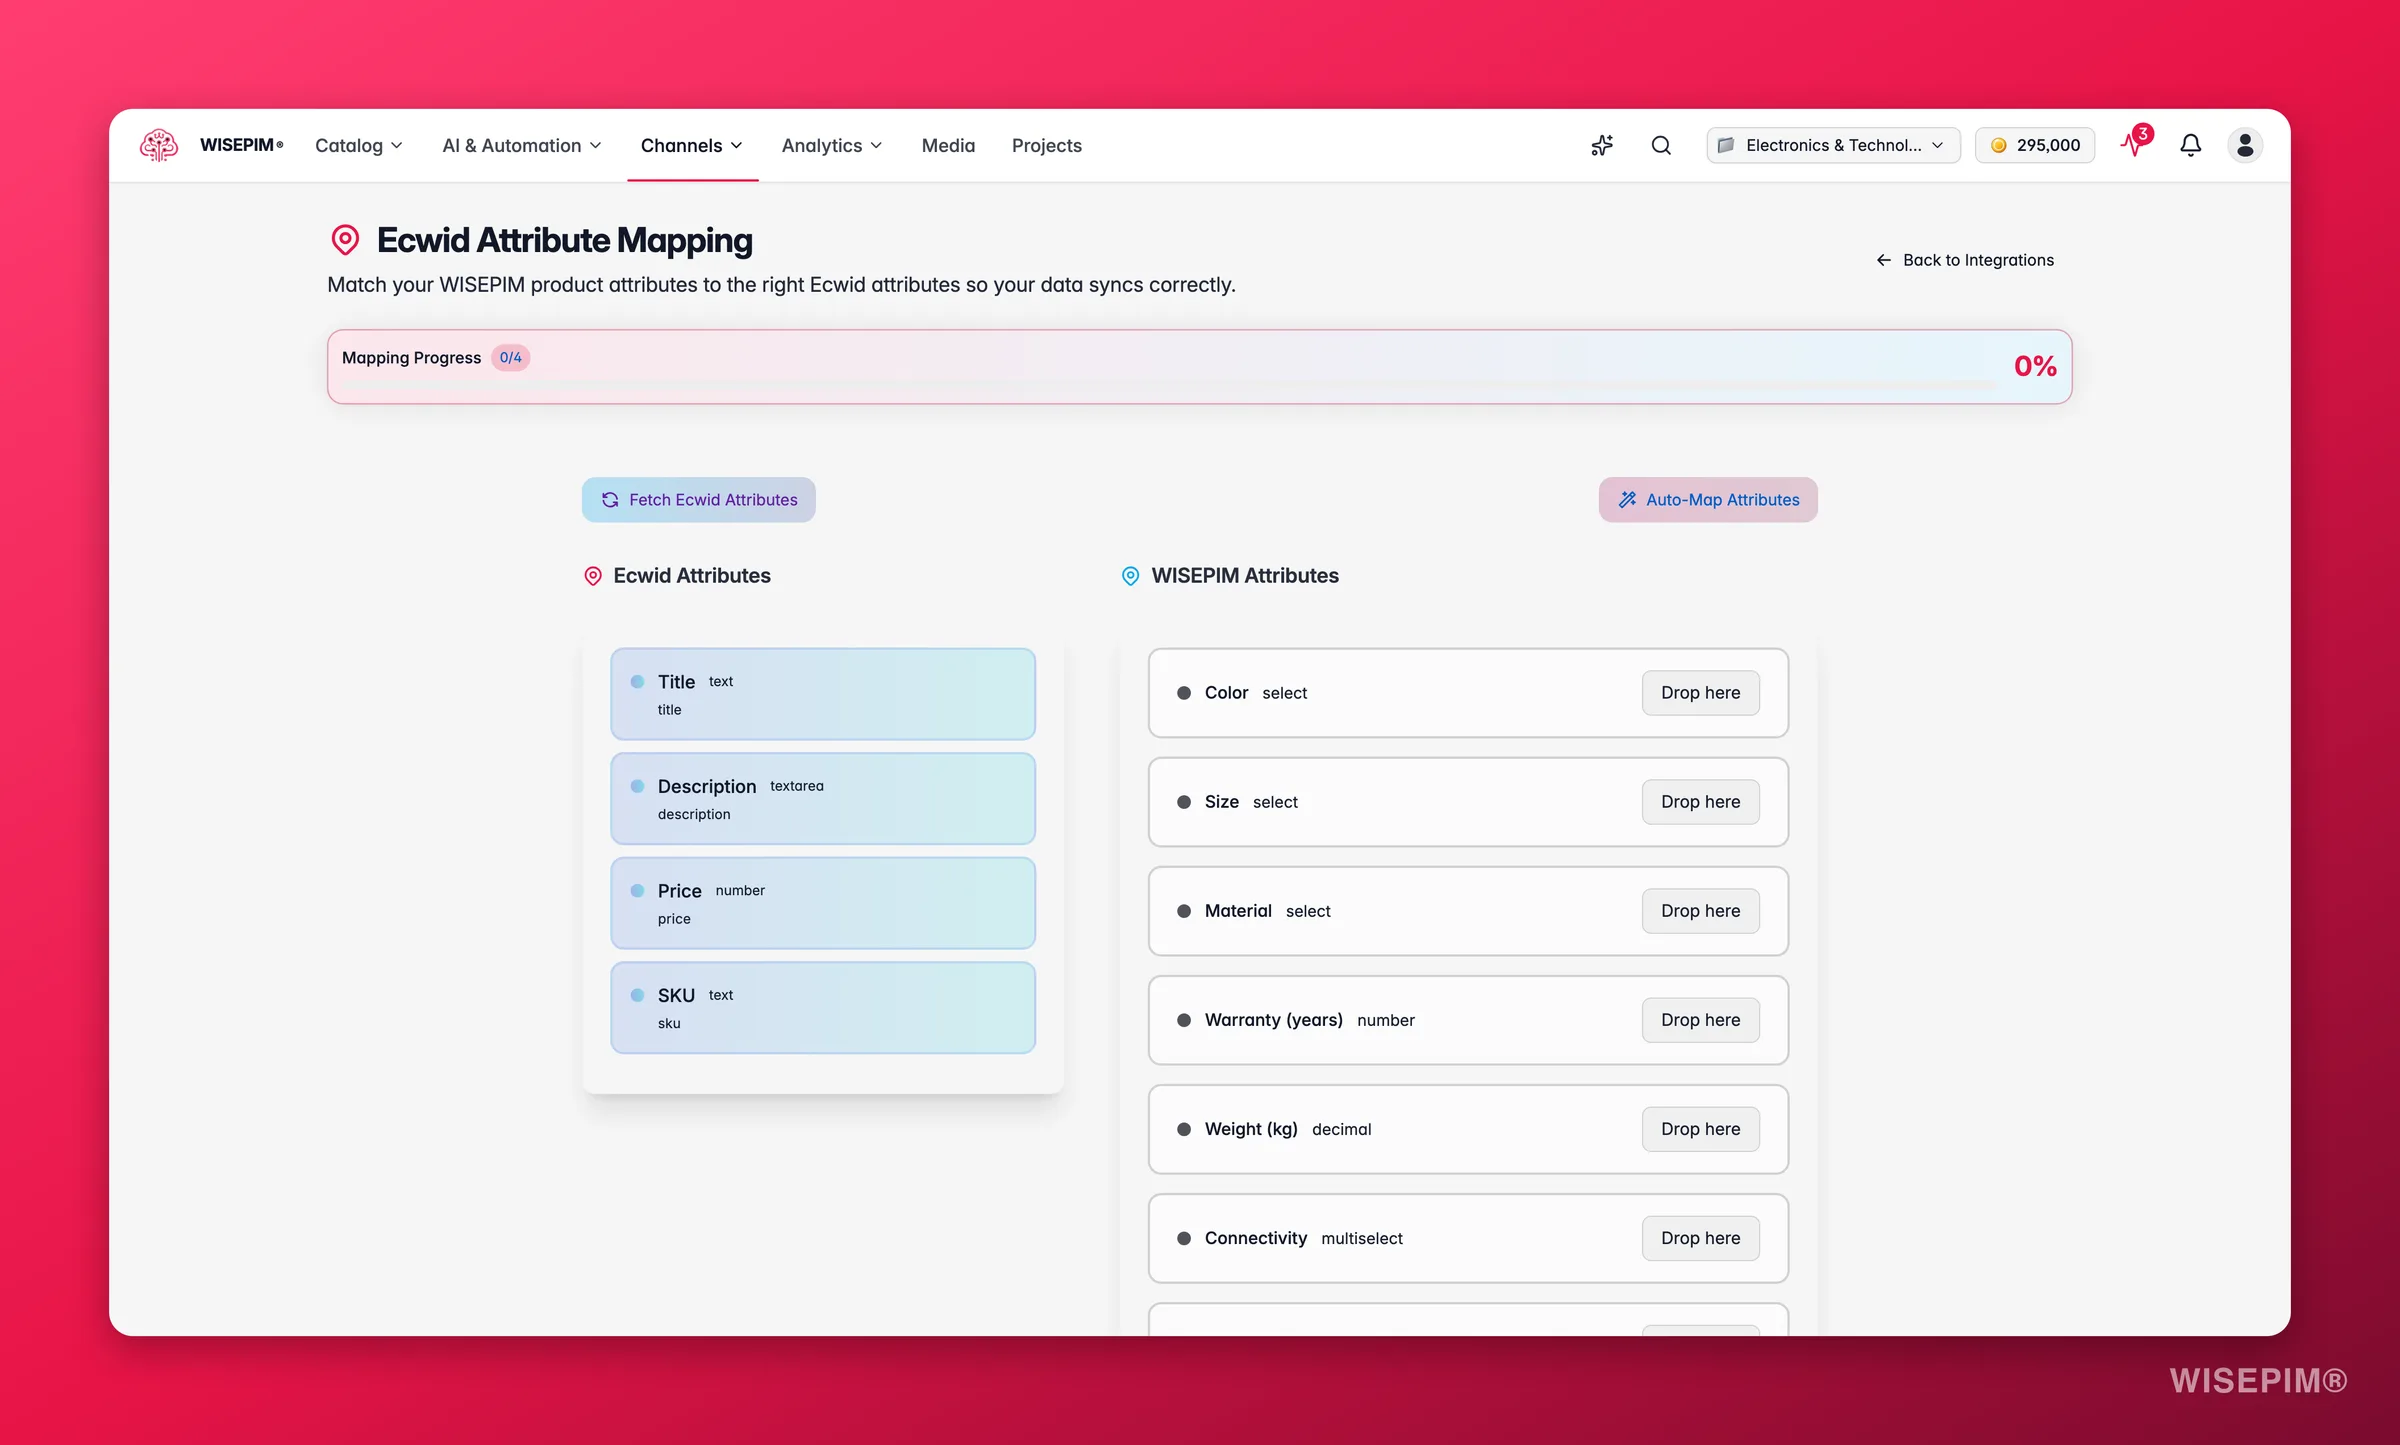Click the magic wand icon in Auto-Map Attributes
The width and height of the screenshot is (2400, 1445).
(x=1627, y=500)
